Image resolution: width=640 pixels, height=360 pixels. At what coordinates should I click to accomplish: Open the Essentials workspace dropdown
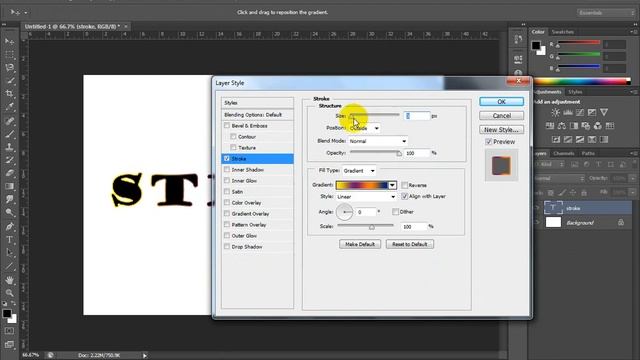[x=607, y=13]
